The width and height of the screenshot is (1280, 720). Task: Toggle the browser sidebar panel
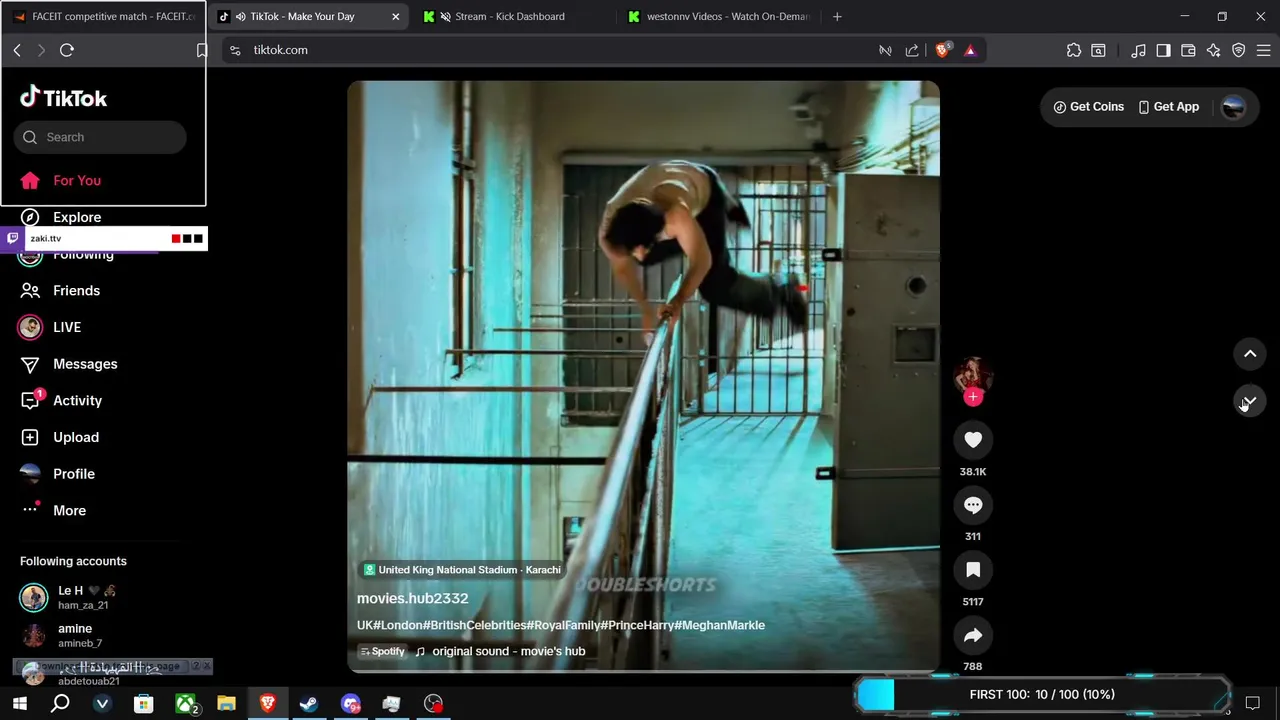(1163, 50)
